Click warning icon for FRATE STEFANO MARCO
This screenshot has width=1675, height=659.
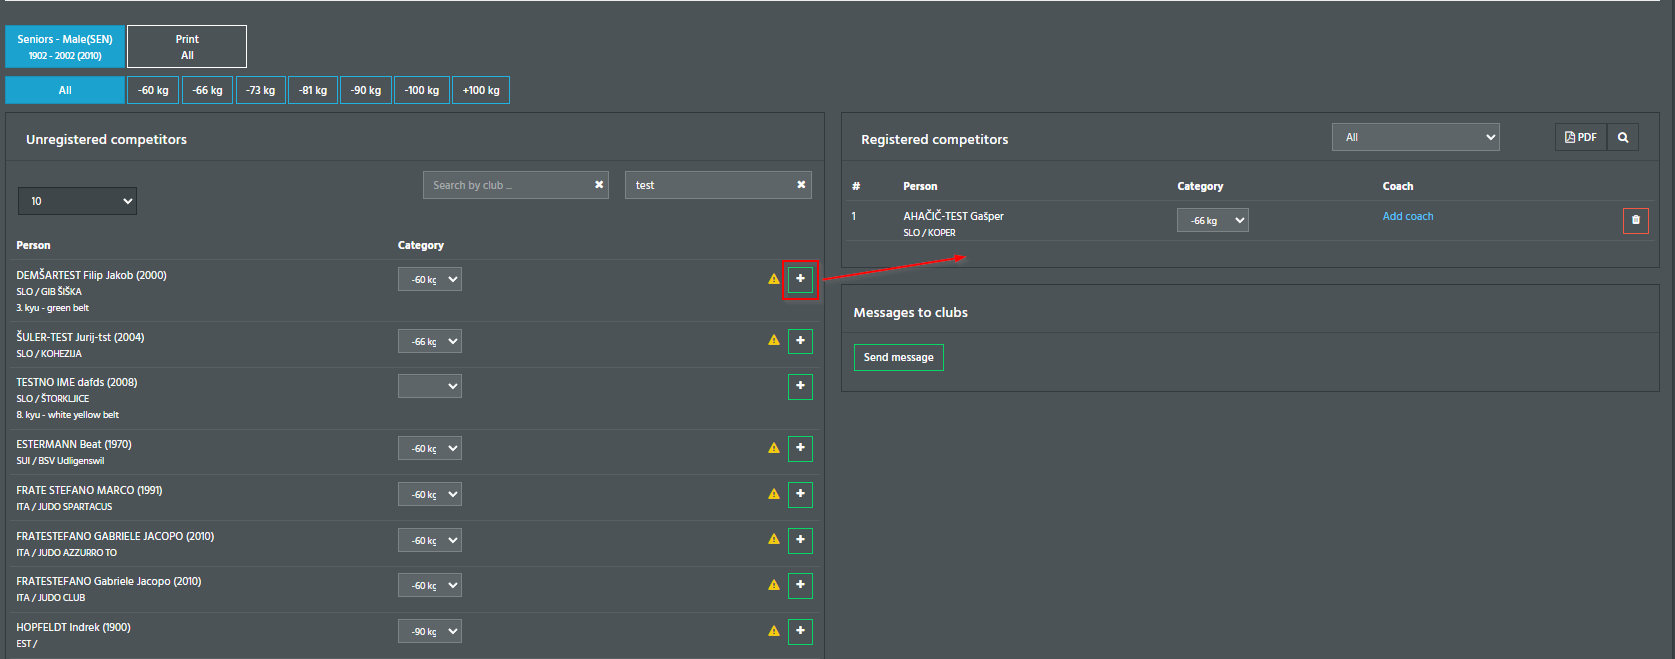pyautogui.click(x=774, y=494)
